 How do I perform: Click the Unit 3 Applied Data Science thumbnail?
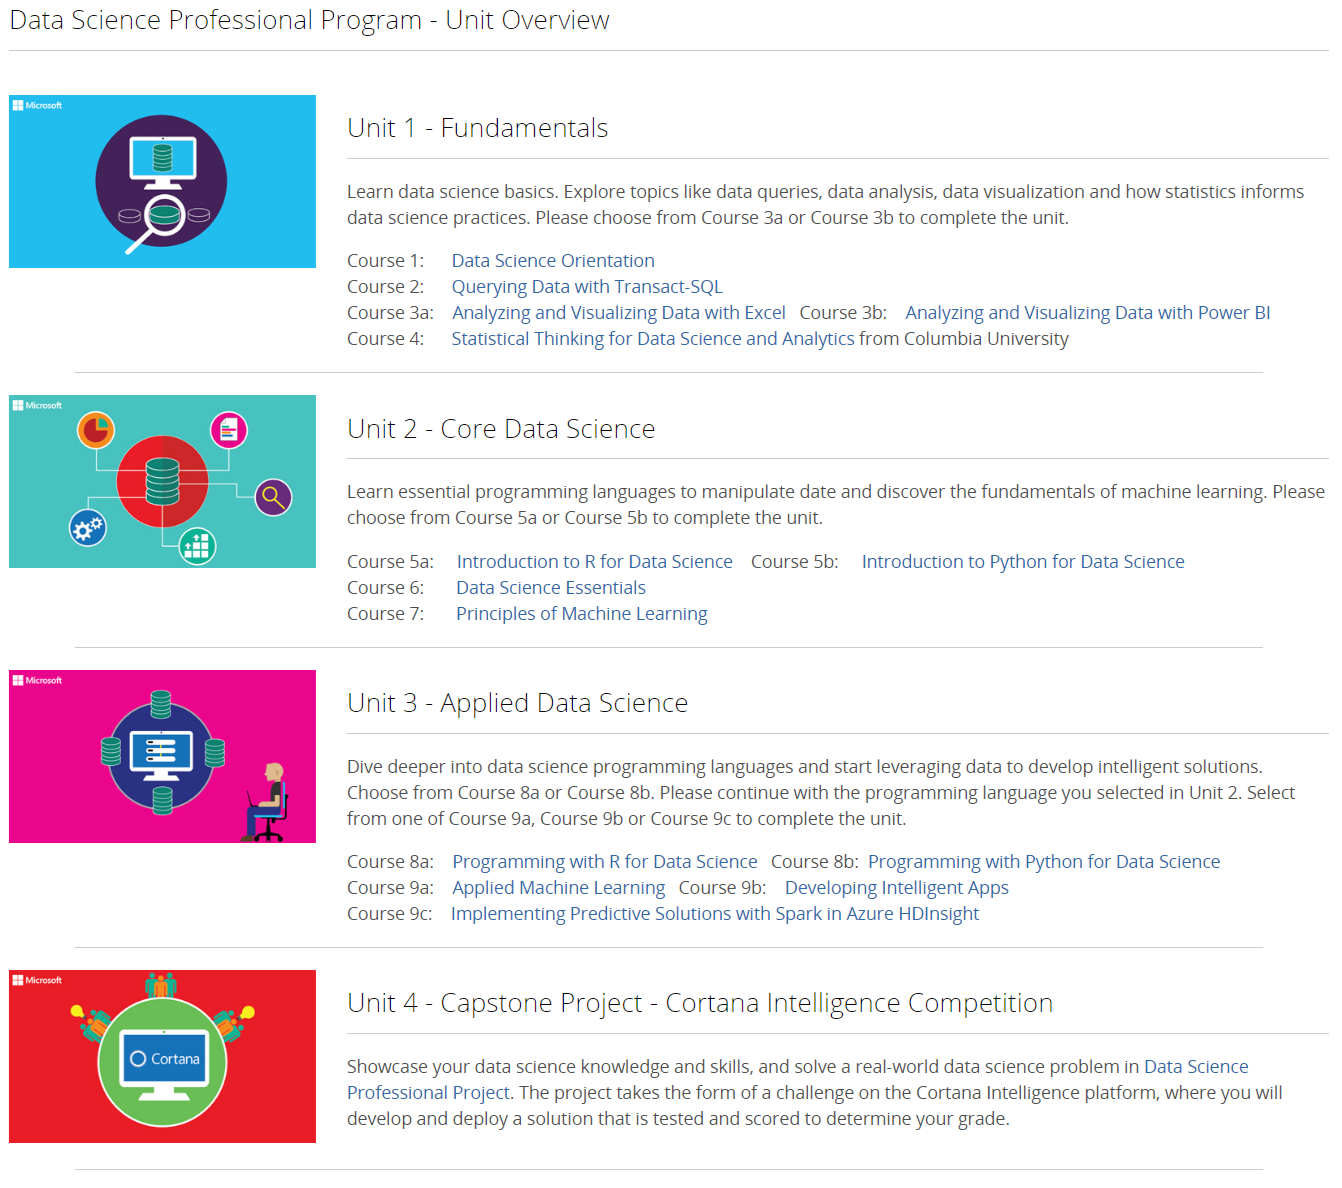coord(162,756)
